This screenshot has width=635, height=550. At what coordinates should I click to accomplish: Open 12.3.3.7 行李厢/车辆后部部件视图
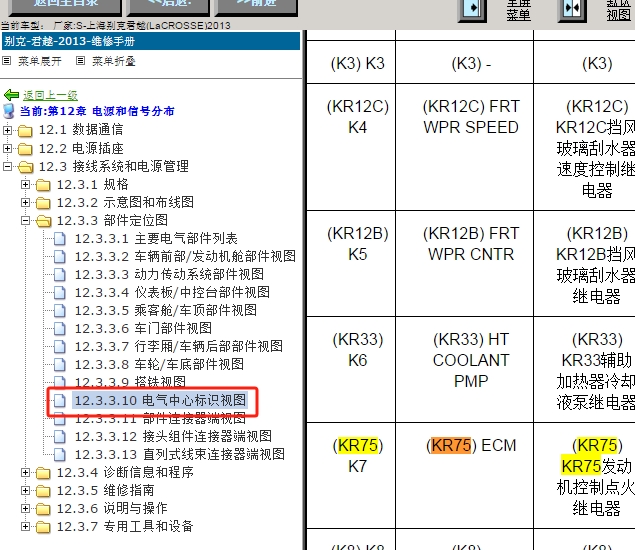tap(179, 347)
